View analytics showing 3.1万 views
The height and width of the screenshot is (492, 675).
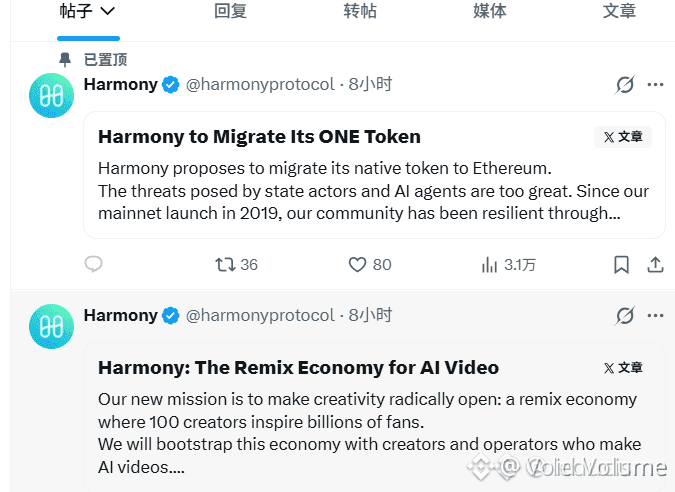click(x=508, y=265)
